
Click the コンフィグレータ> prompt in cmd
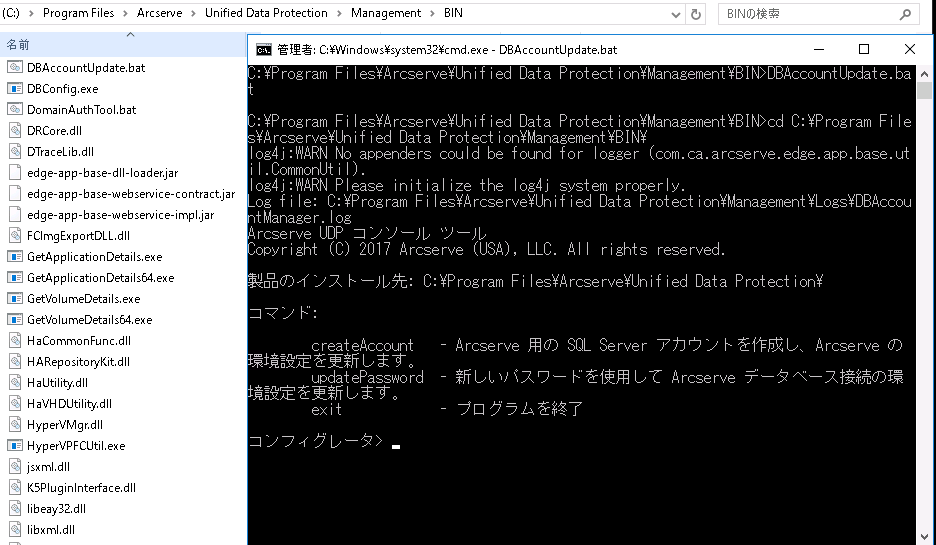tap(315, 441)
